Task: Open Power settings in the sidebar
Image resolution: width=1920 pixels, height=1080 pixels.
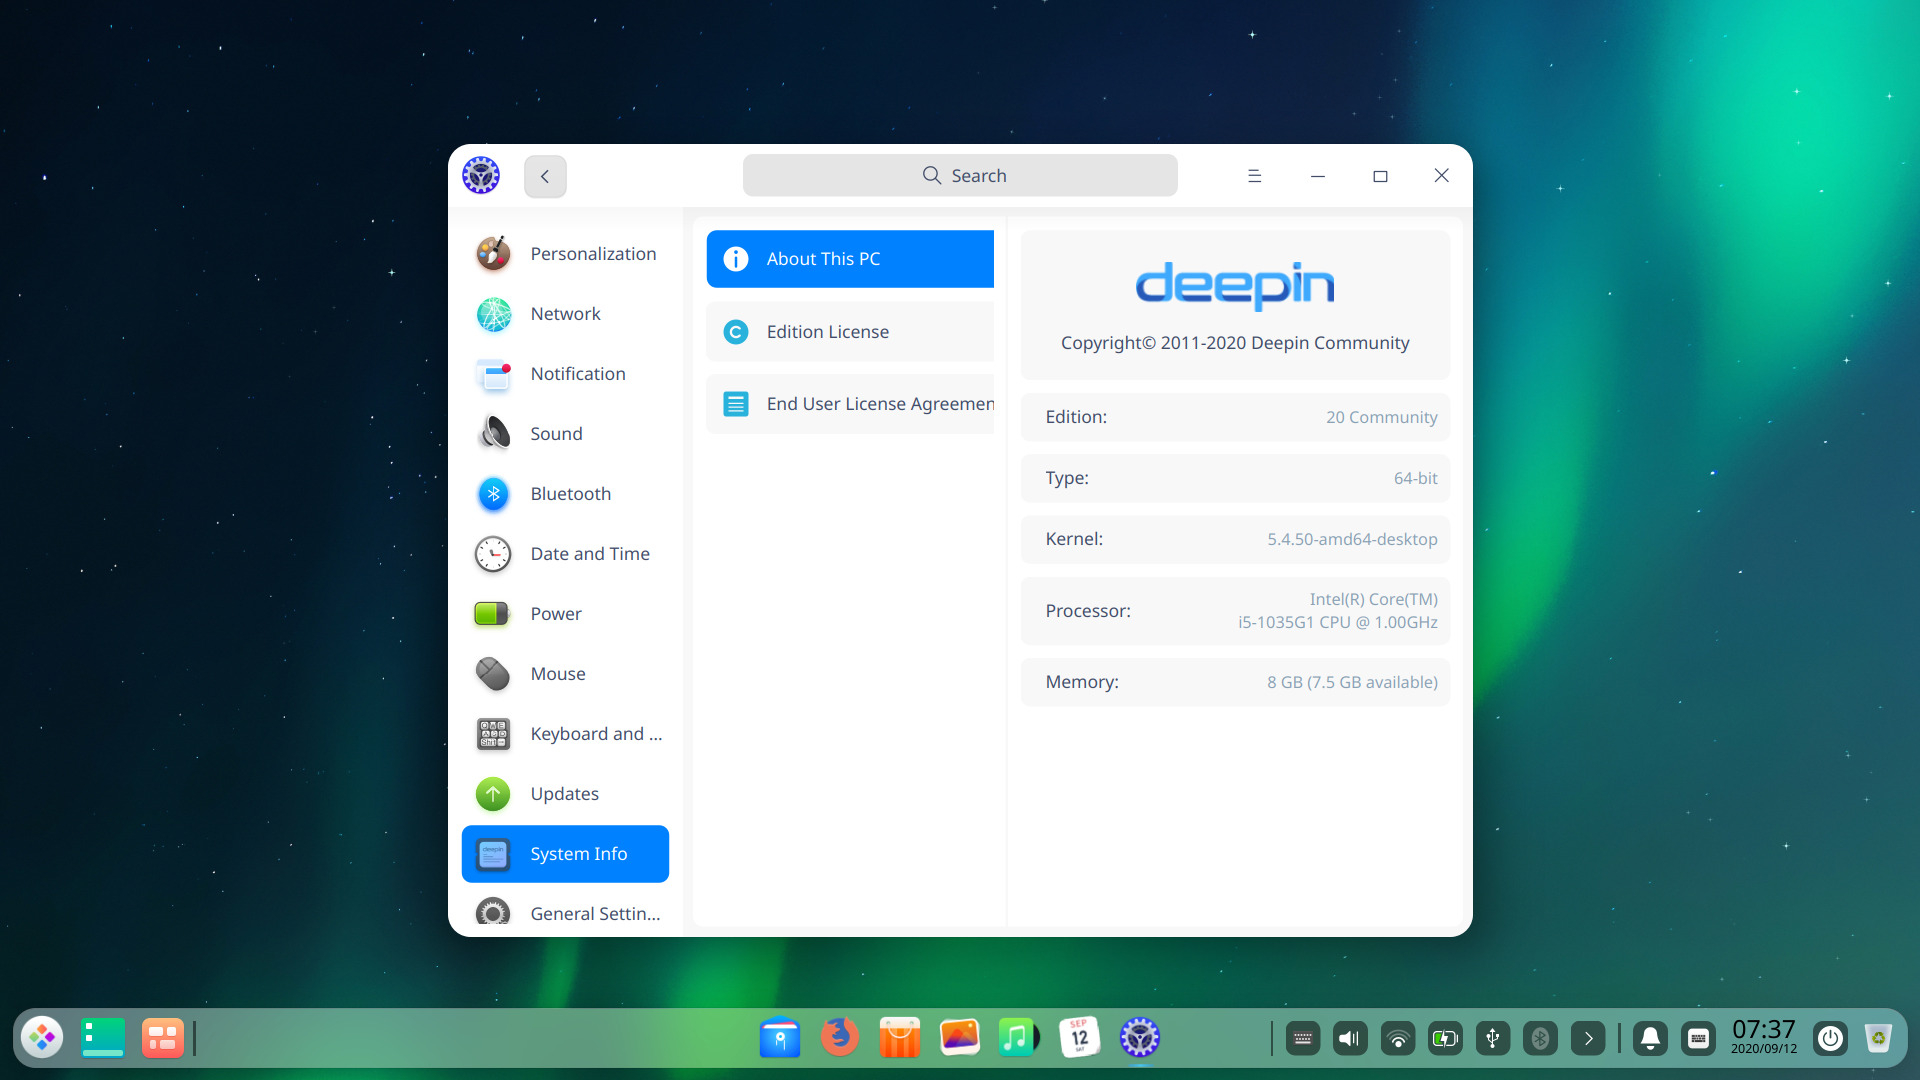Action: (556, 613)
